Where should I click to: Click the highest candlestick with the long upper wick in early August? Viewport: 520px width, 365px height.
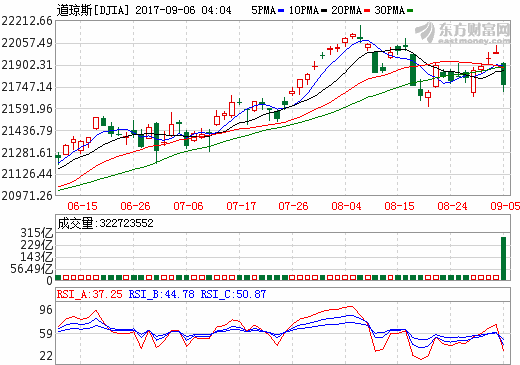coord(360,34)
